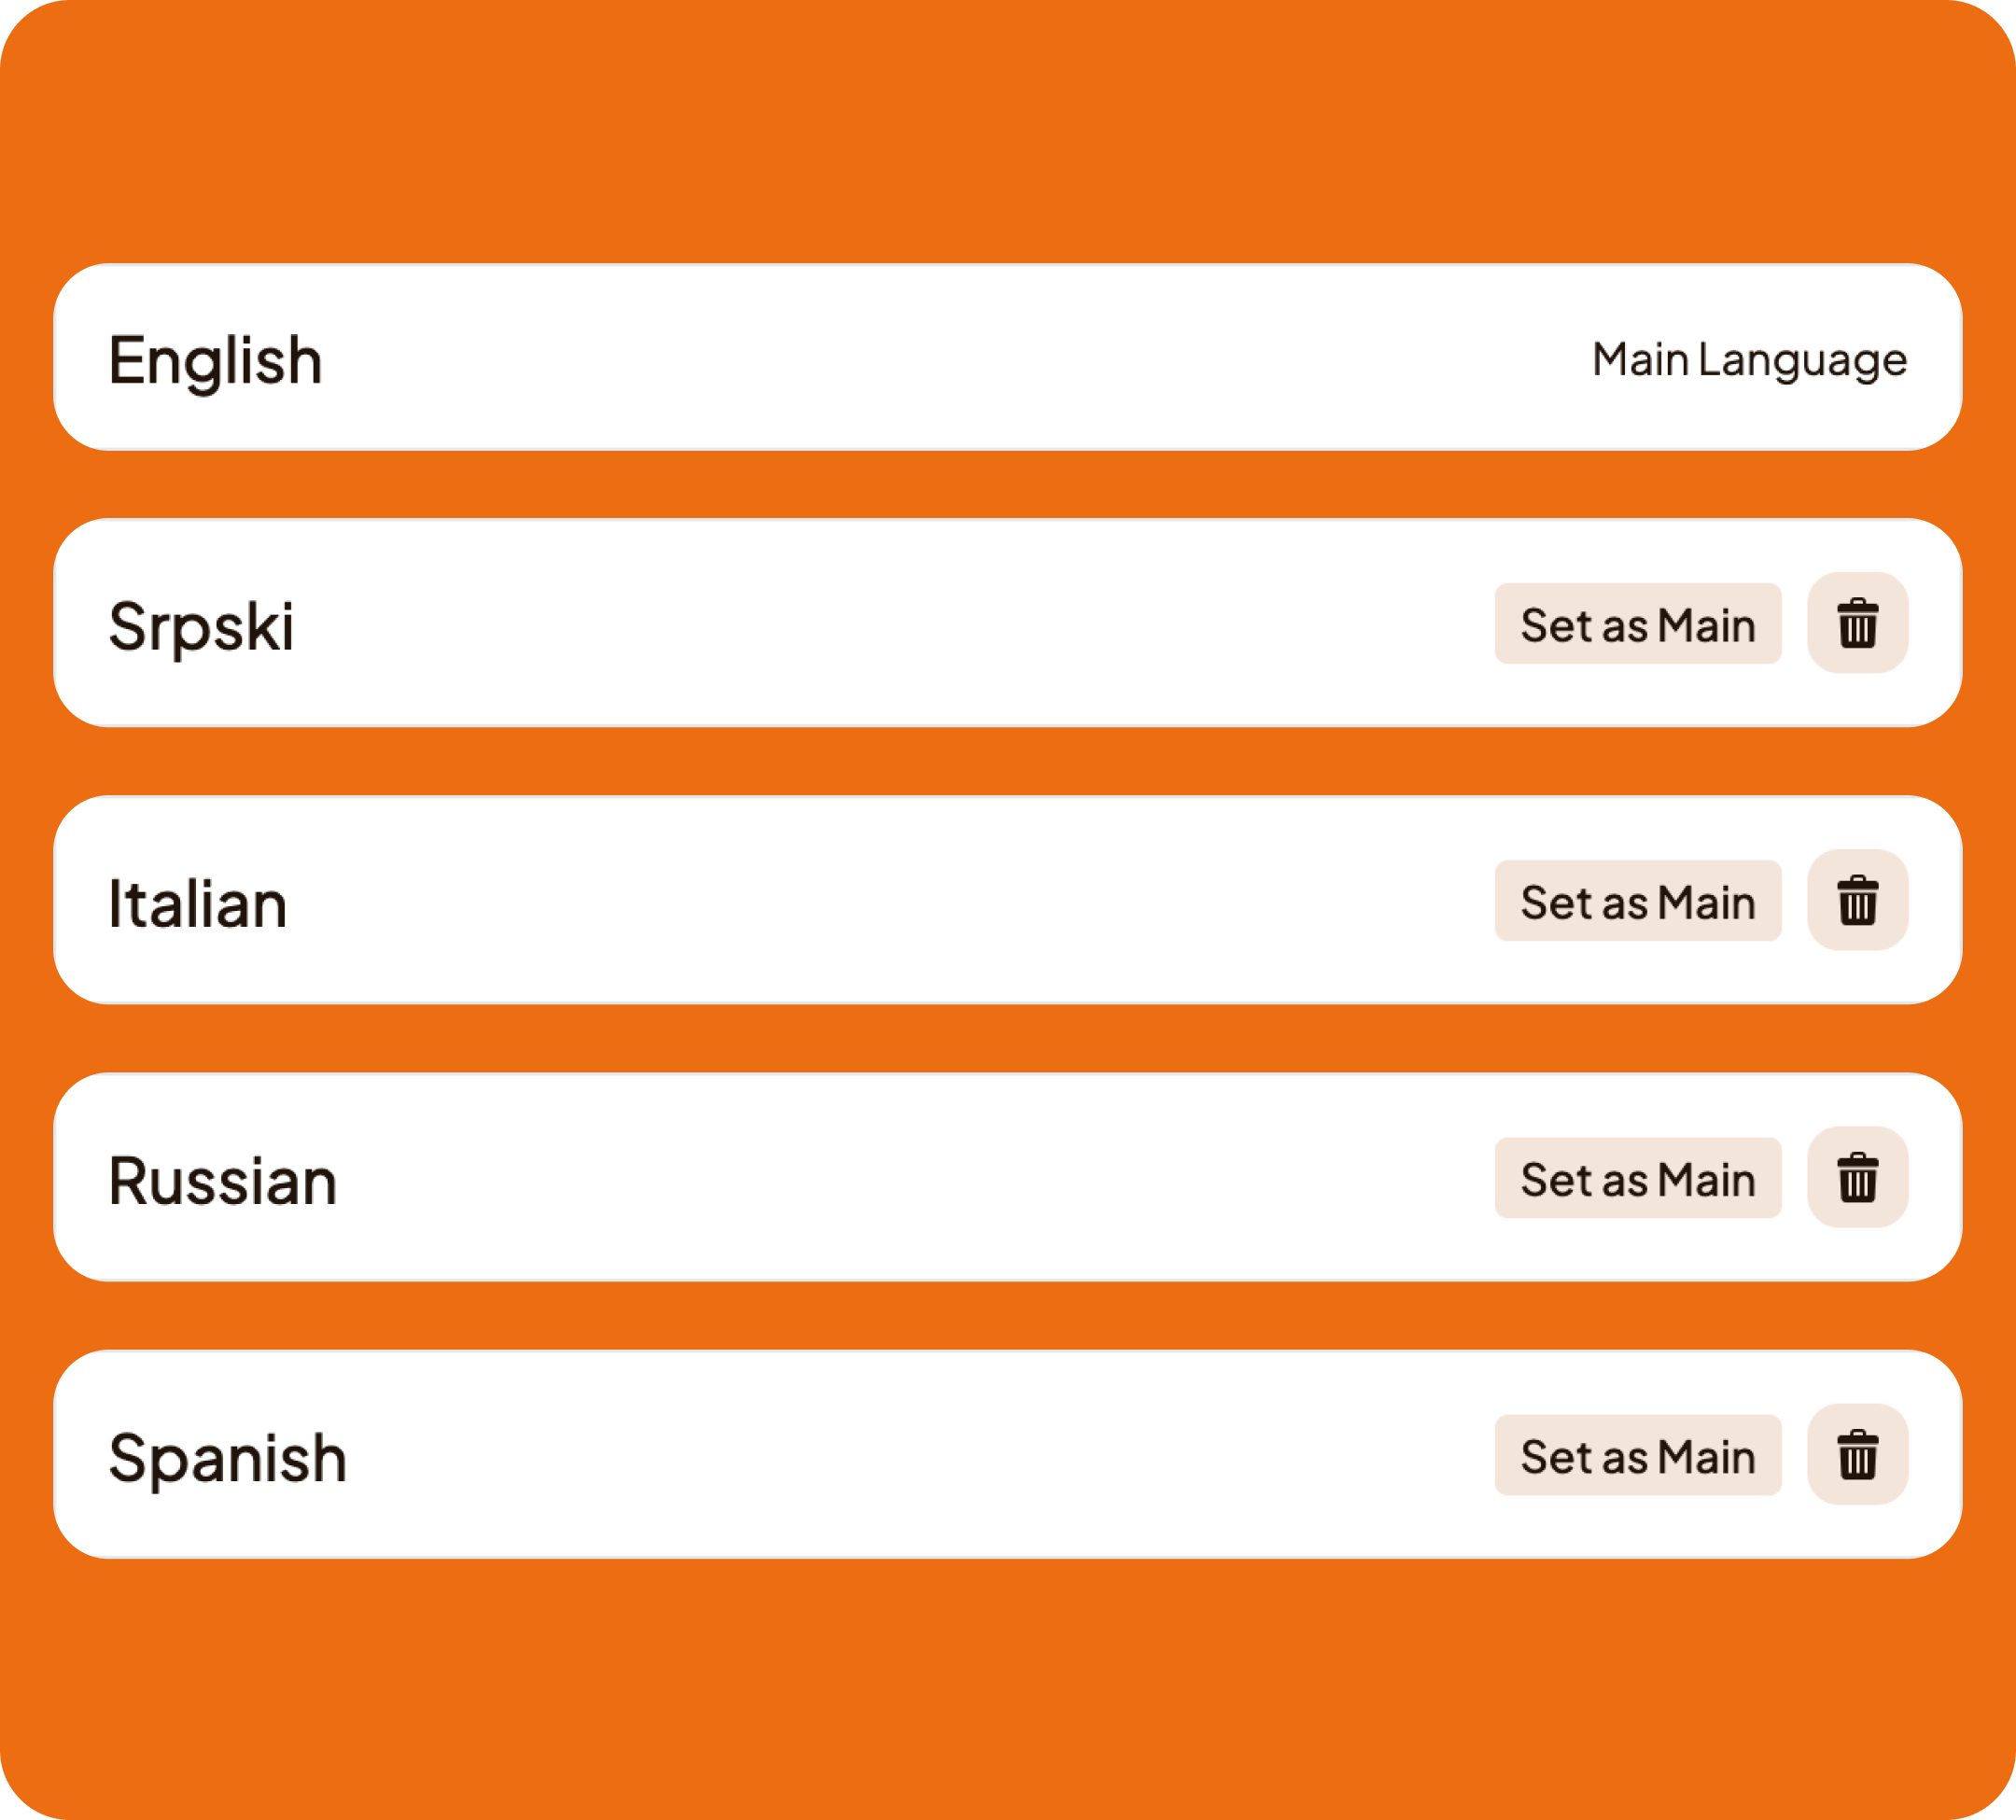Make Russian the main language

1638,1179
